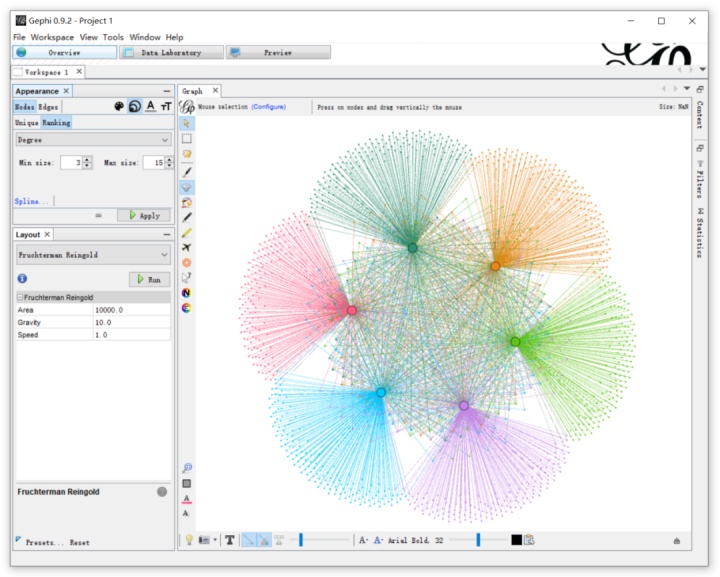This screenshot has width=720, height=577.
Task: Select the edit node attributes pointer tool
Action: 186,278
